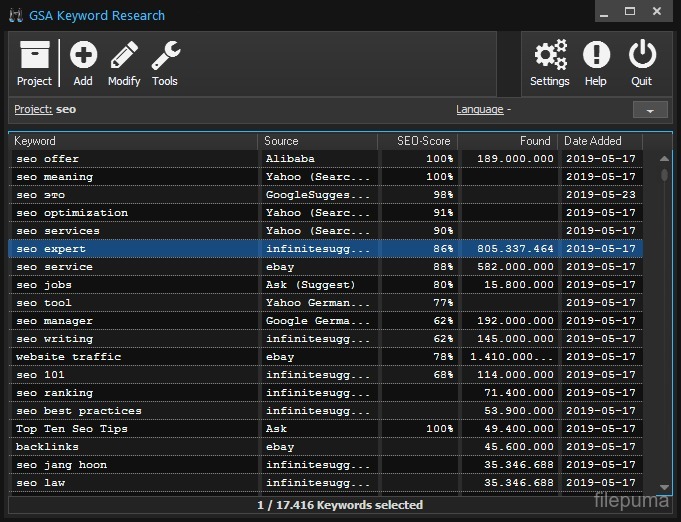Click the Help exclamation icon
Image resolution: width=681 pixels, height=522 pixels.
596,56
